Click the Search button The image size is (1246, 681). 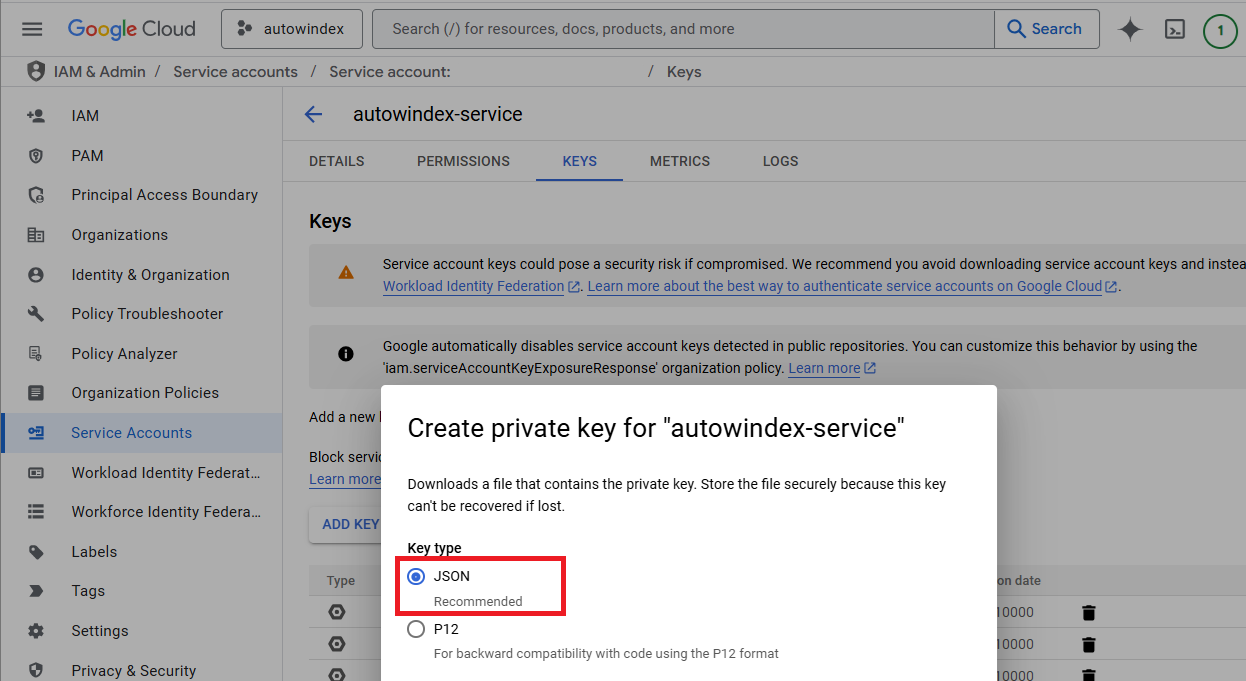point(1046,29)
